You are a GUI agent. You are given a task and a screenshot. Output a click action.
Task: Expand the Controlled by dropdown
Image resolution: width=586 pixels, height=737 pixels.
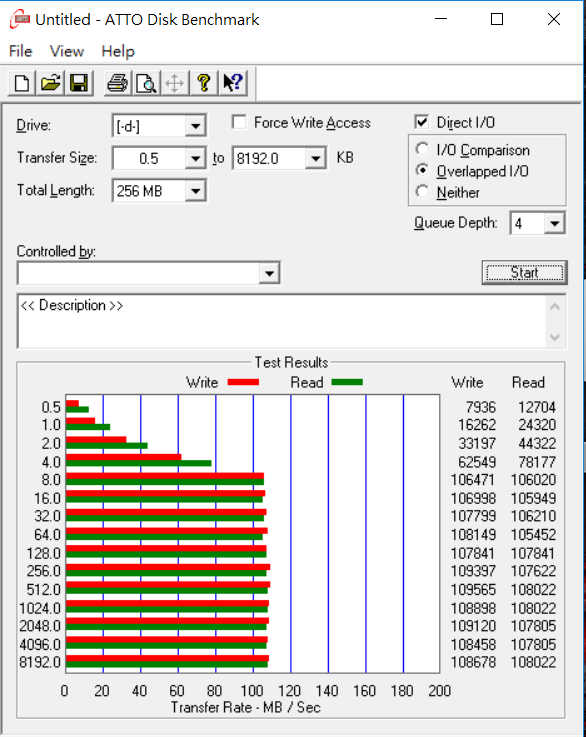tap(269, 273)
